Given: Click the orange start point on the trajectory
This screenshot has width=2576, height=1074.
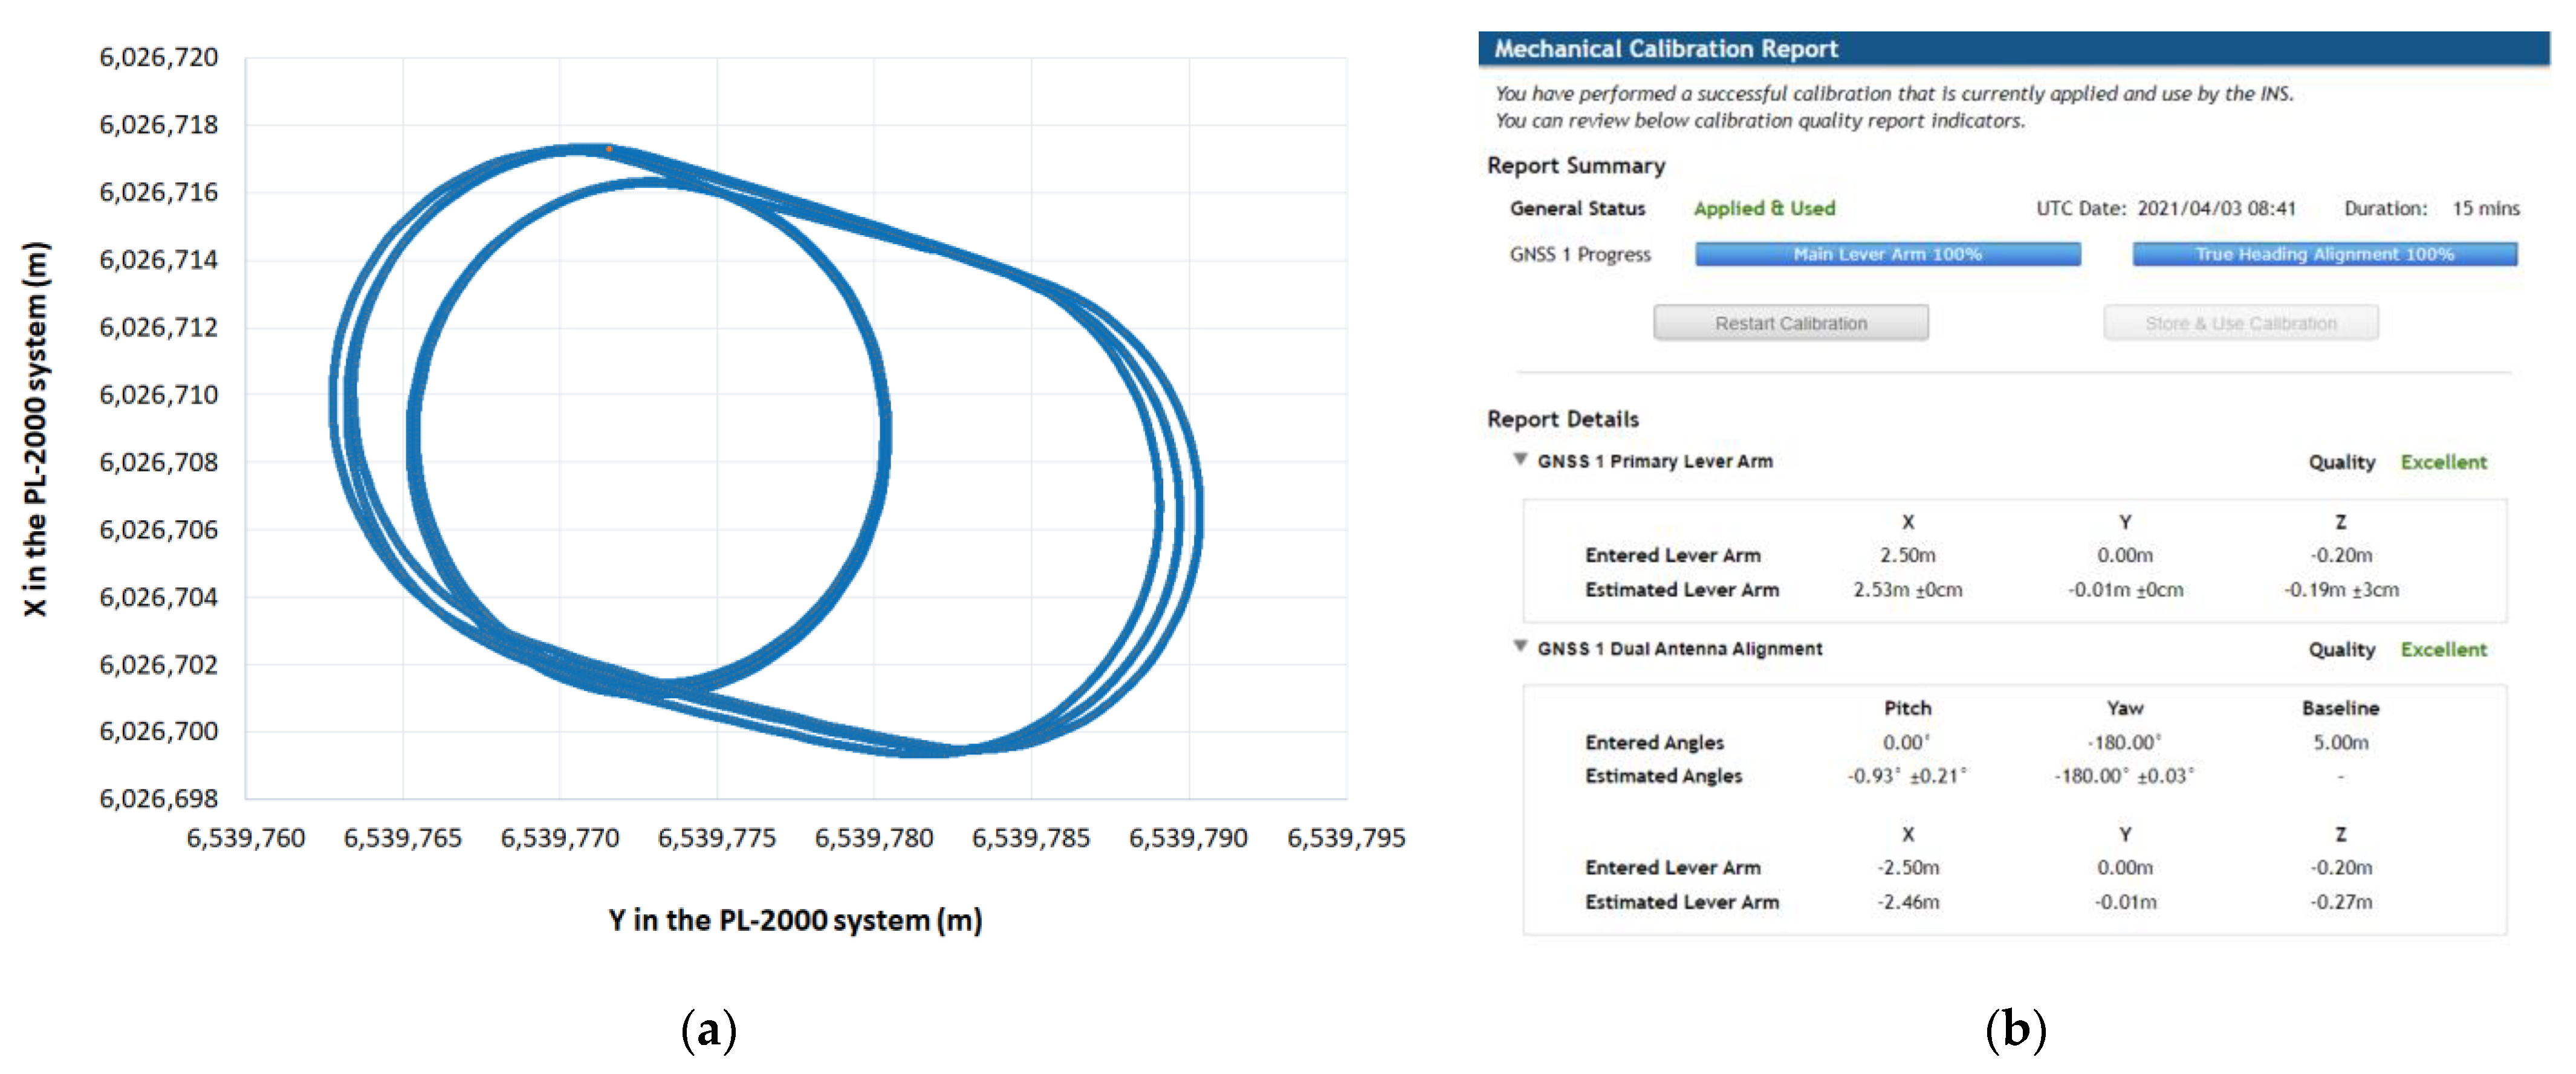Looking at the screenshot, I should tap(609, 149).
